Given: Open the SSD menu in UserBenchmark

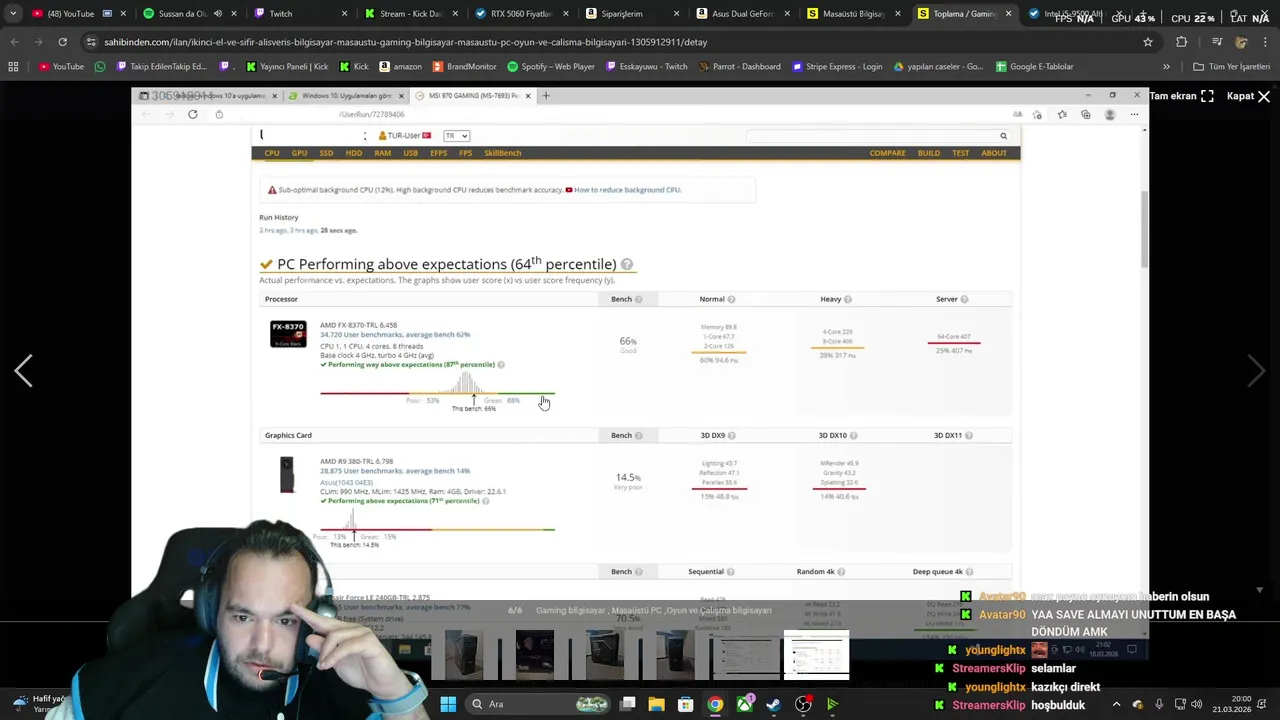Looking at the screenshot, I should click(x=326, y=153).
